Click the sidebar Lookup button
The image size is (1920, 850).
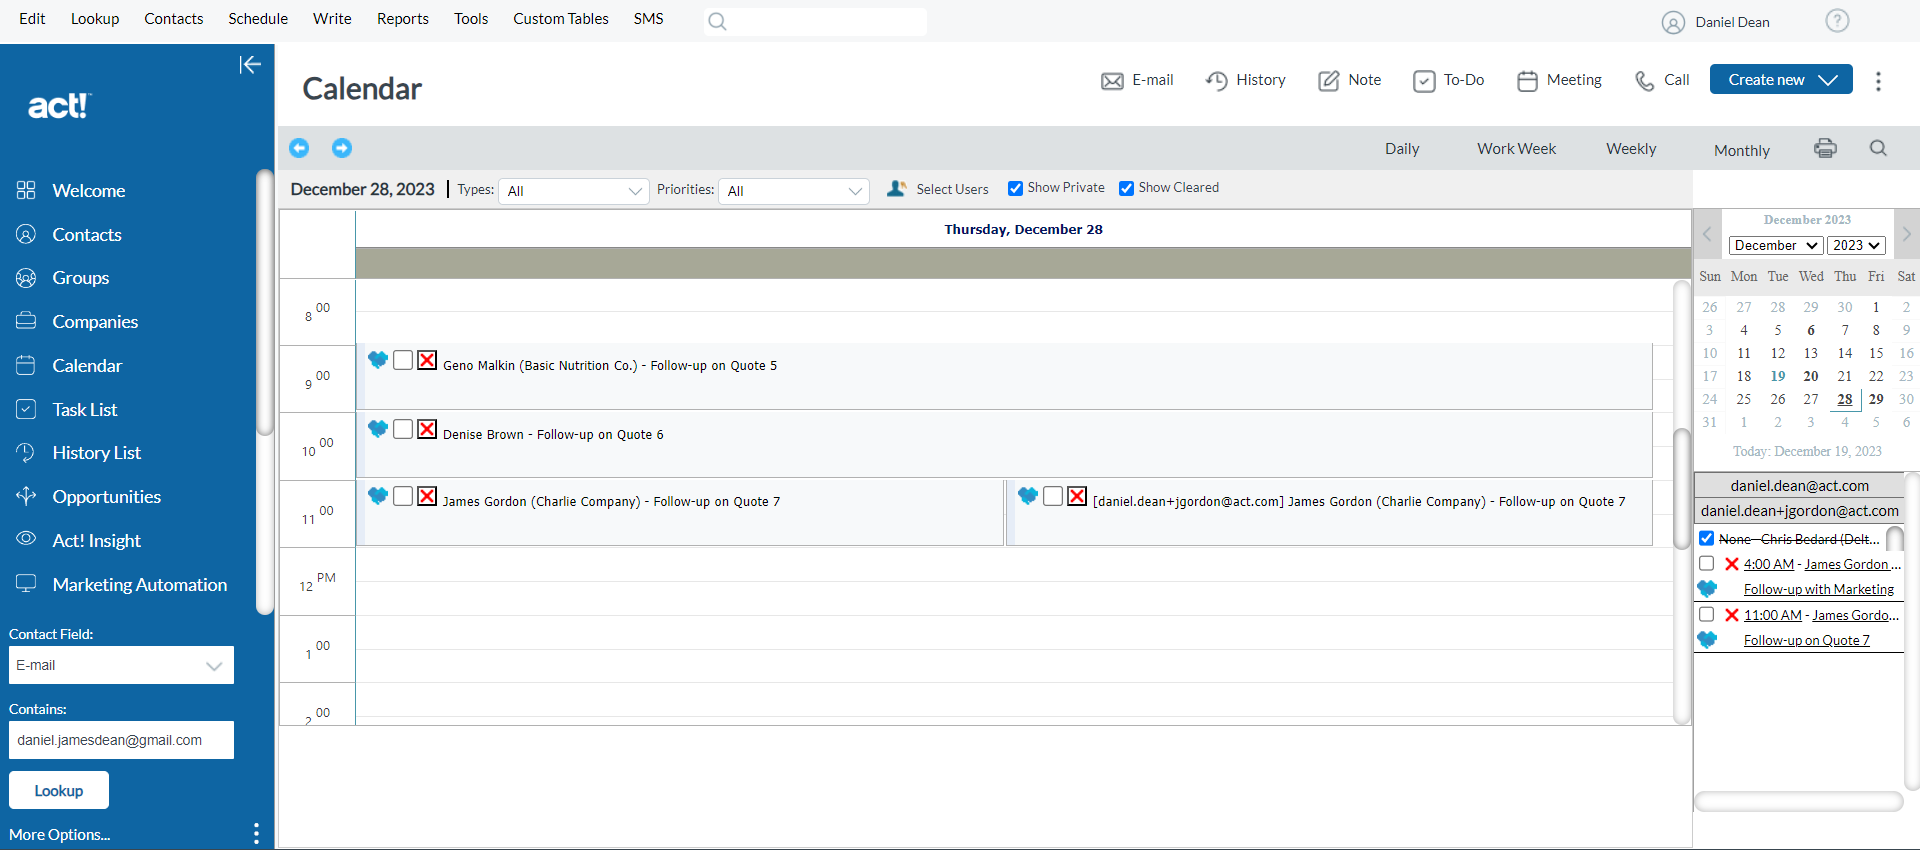pyautogui.click(x=59, y=790)
